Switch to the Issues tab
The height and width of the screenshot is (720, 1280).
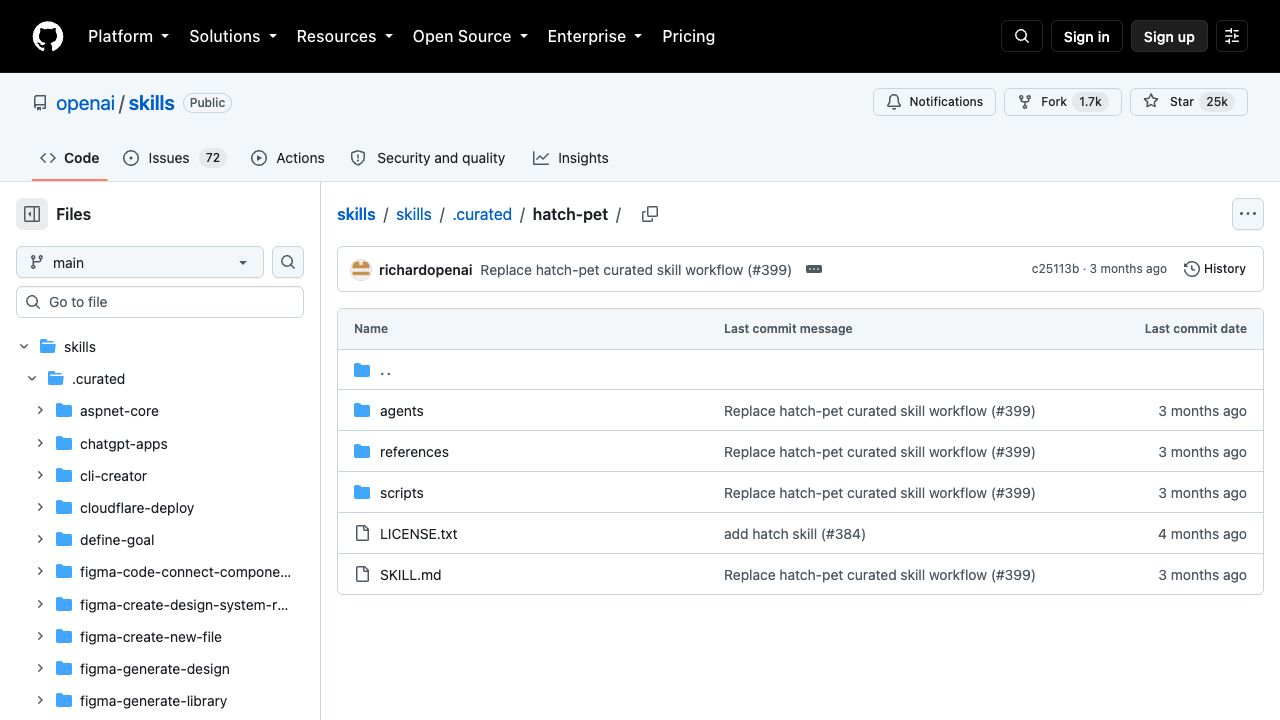coord(175,158)
